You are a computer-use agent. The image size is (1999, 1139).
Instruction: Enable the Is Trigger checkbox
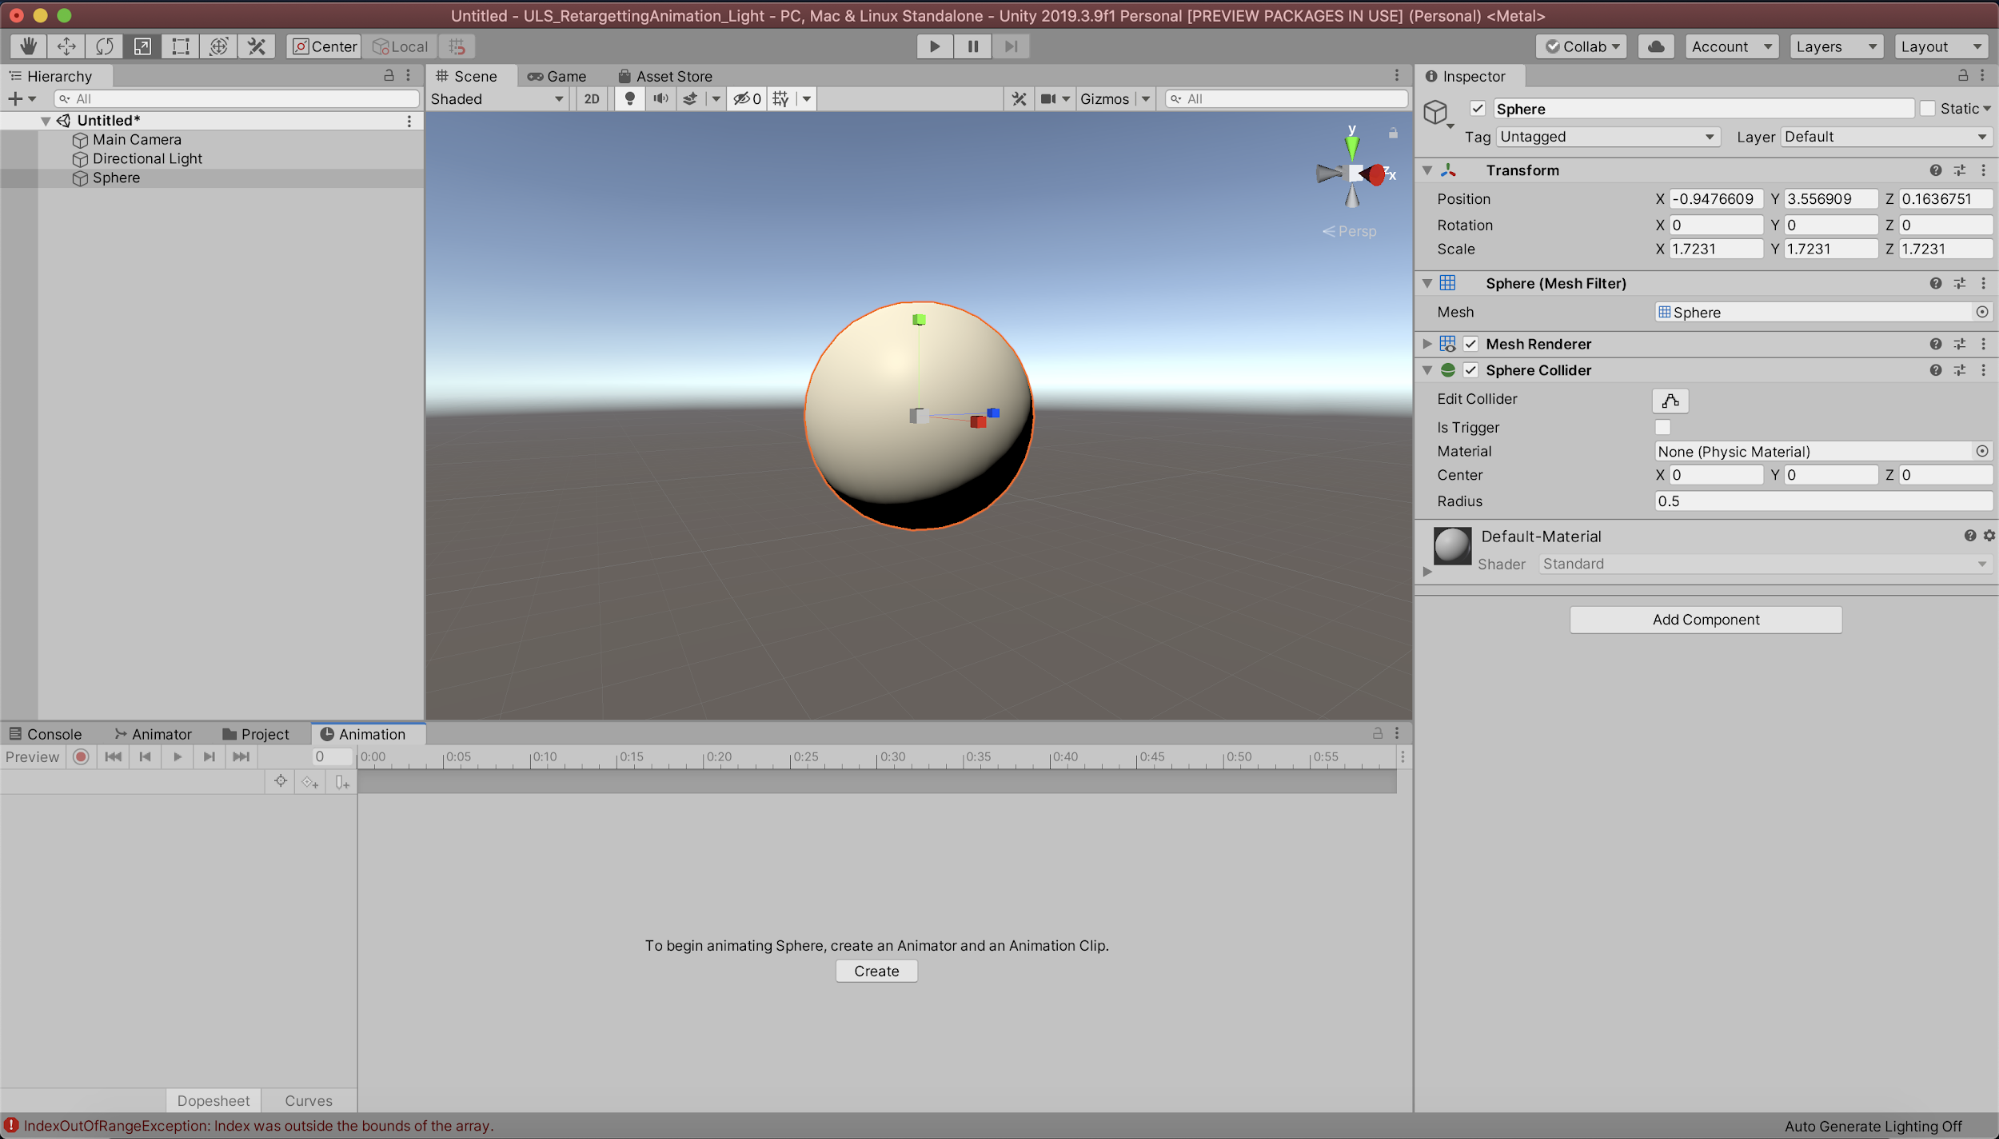pos(1663,427)
